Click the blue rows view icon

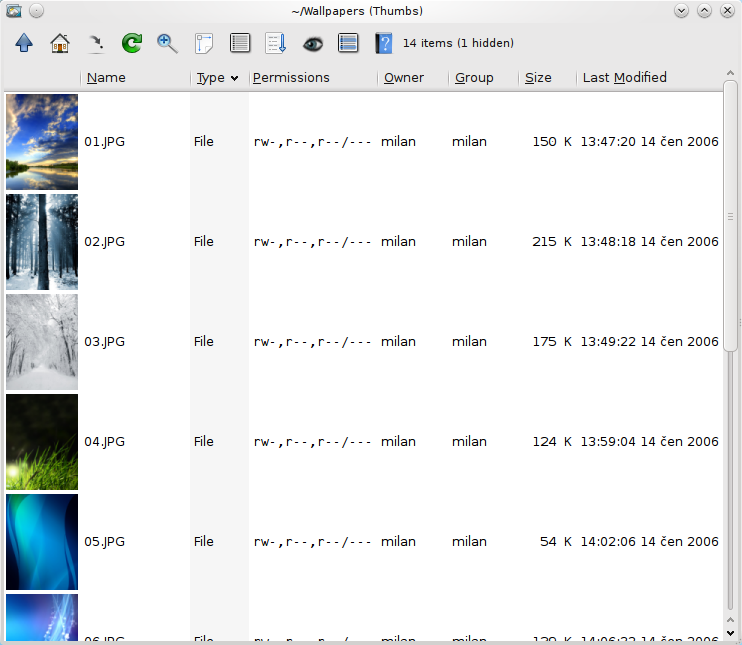click(x=348, y=43)
